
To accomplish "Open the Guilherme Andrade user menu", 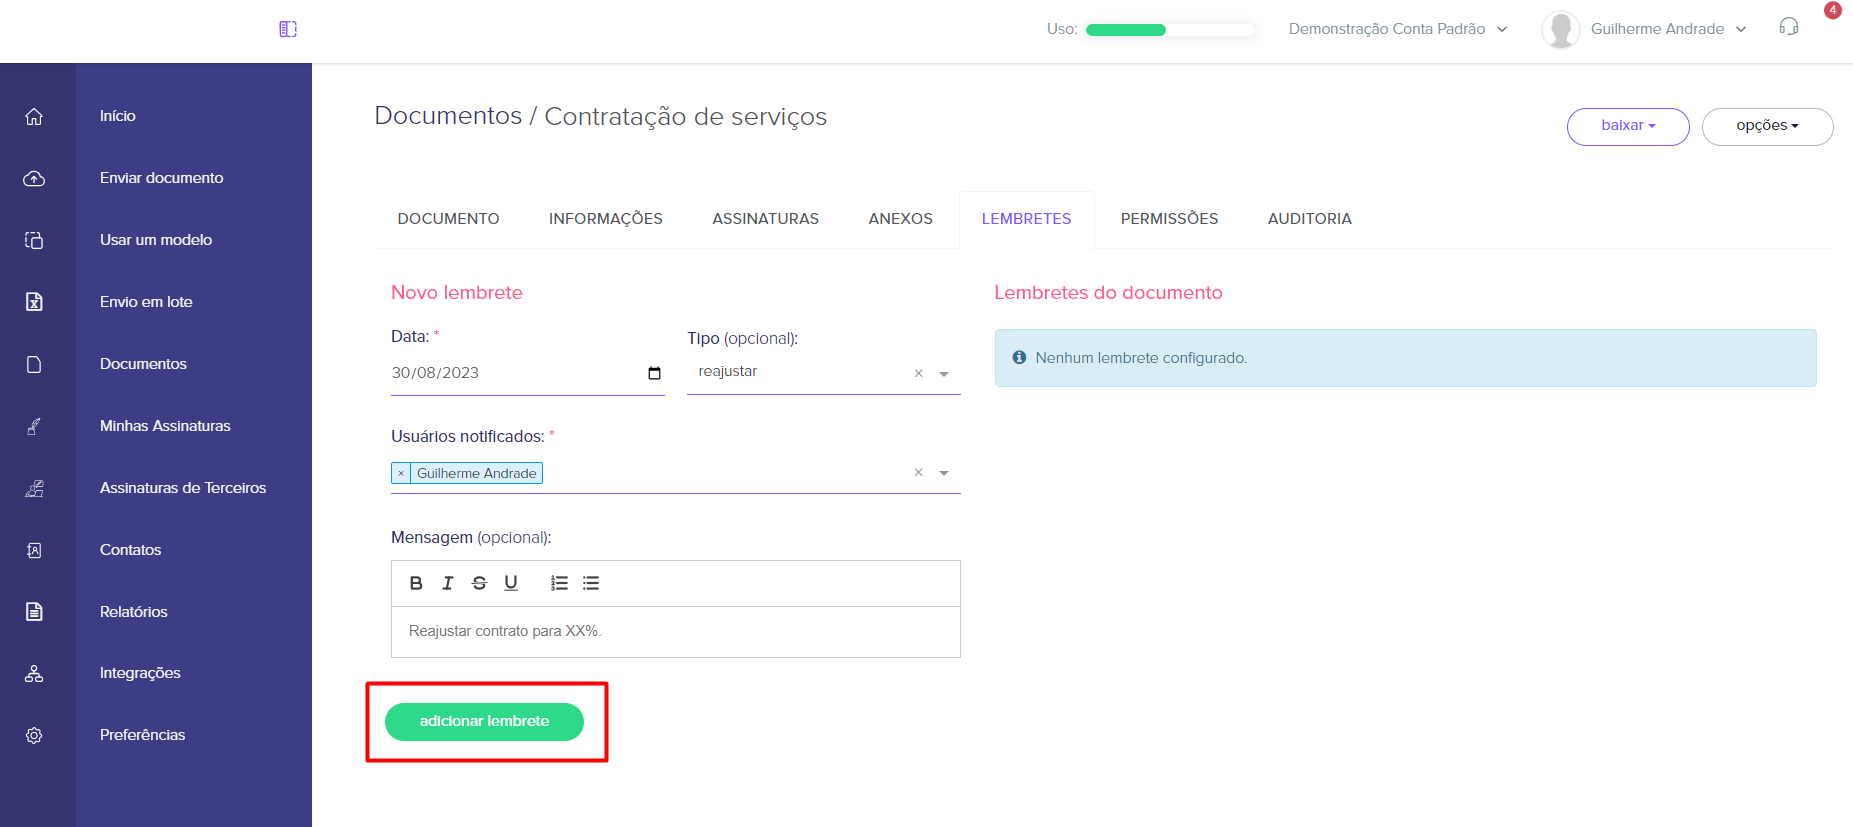I will click(x=1668, y=29).
